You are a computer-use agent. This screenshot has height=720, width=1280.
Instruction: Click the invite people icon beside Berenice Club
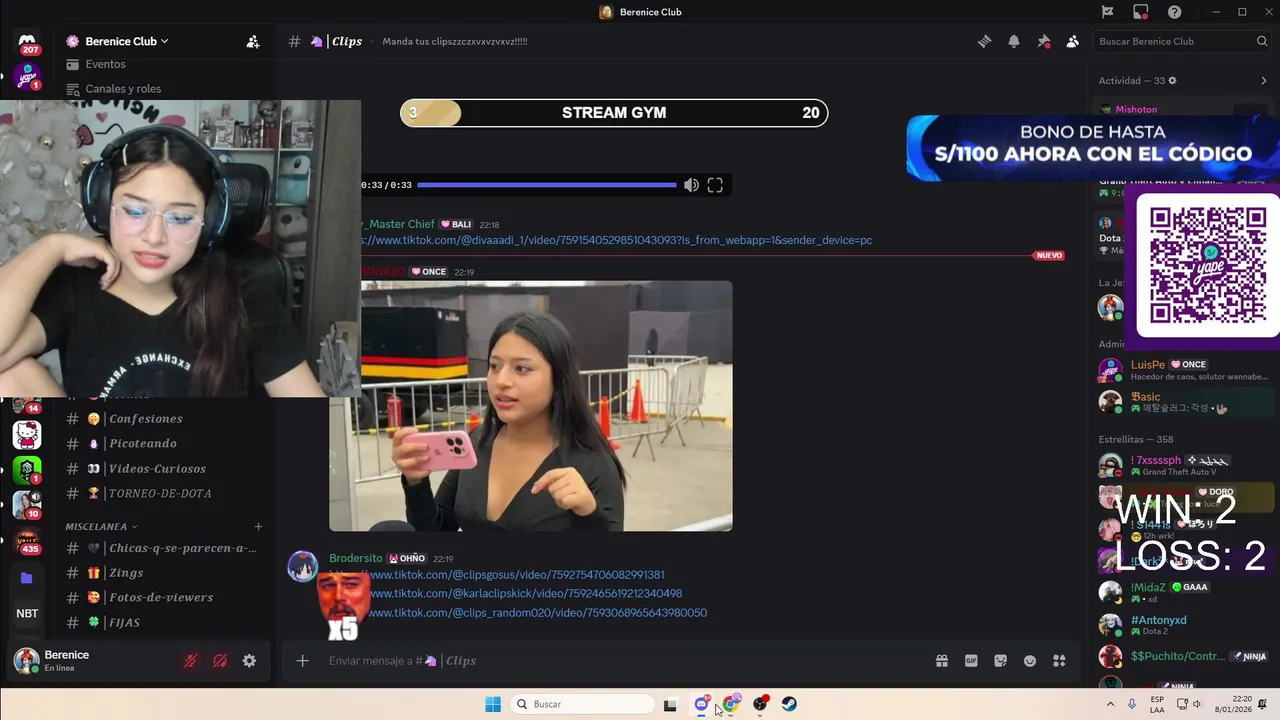tap(253, 41)
